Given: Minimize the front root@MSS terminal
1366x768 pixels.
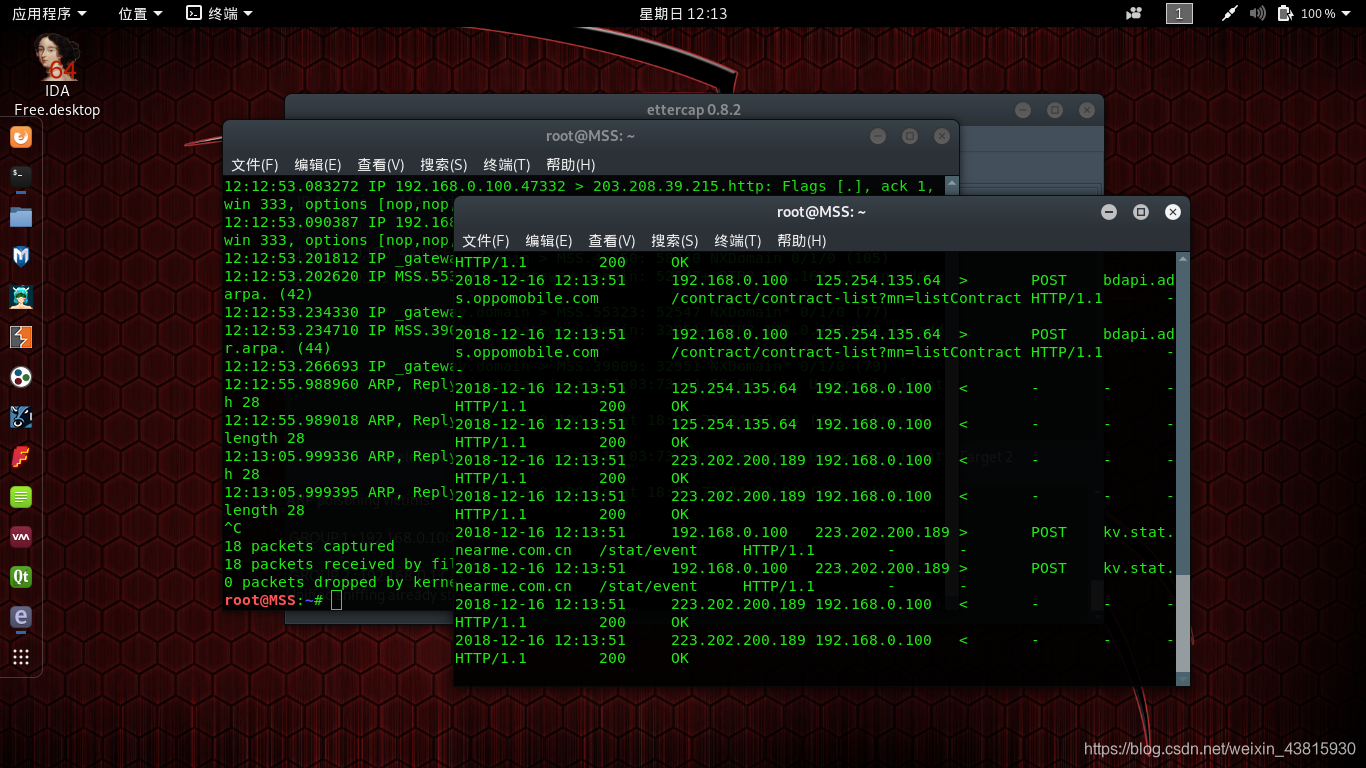Looking at the screenshot, I should [x=1108, y=212].
